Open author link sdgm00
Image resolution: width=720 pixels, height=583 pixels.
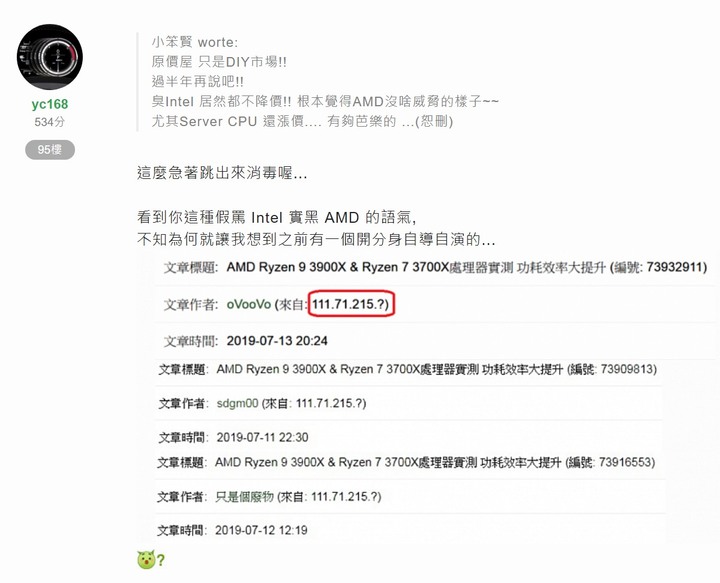point(237,404)
